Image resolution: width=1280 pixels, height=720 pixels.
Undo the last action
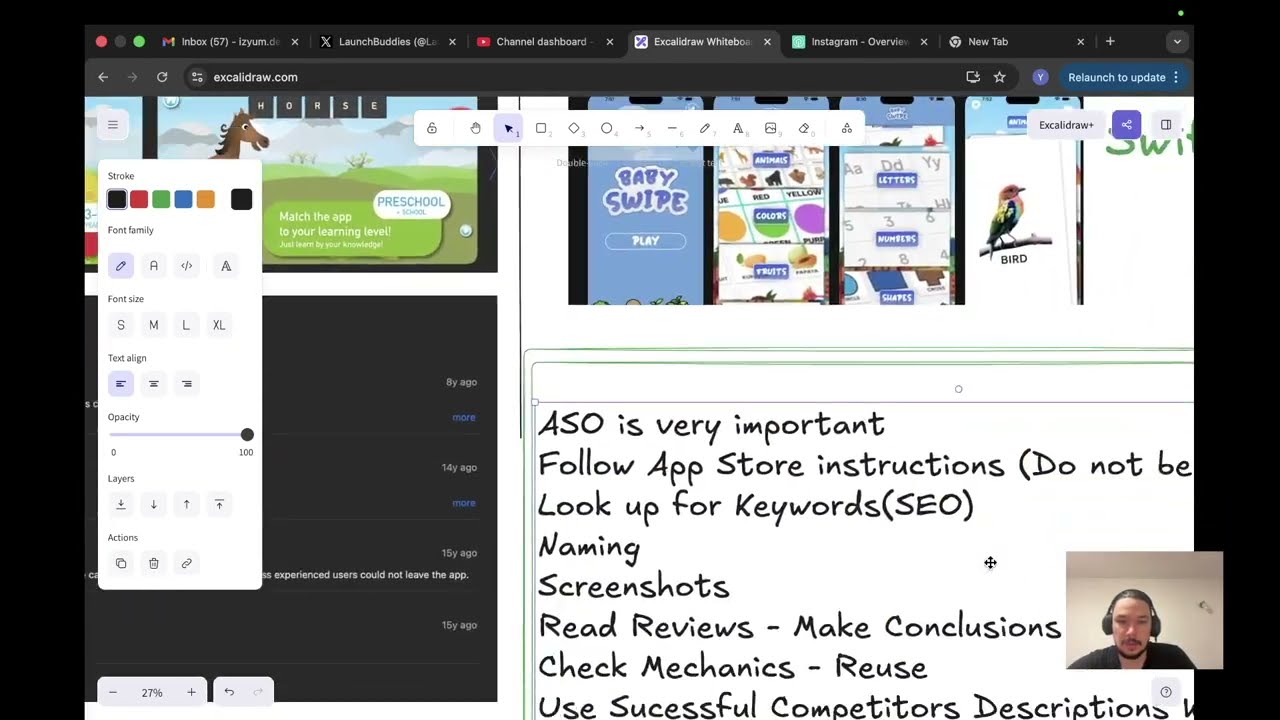[x=229, y=692]
